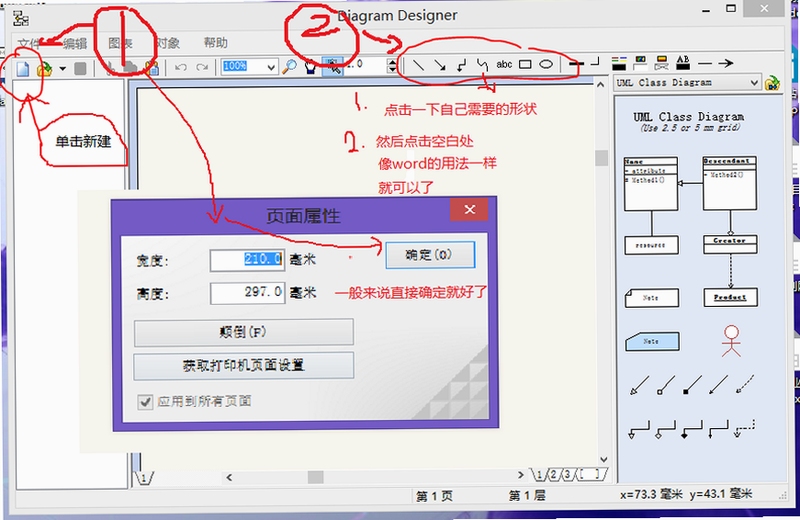Viewport: 800px width, 520px height.
Task: Pick the red actor stick figure
Action: click(731, 340)
